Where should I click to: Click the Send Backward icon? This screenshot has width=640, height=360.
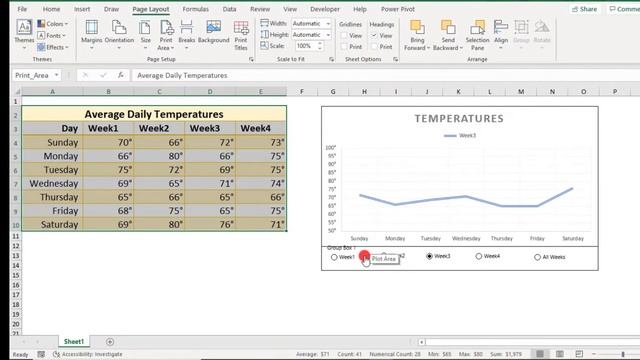(x=448, y=28)
